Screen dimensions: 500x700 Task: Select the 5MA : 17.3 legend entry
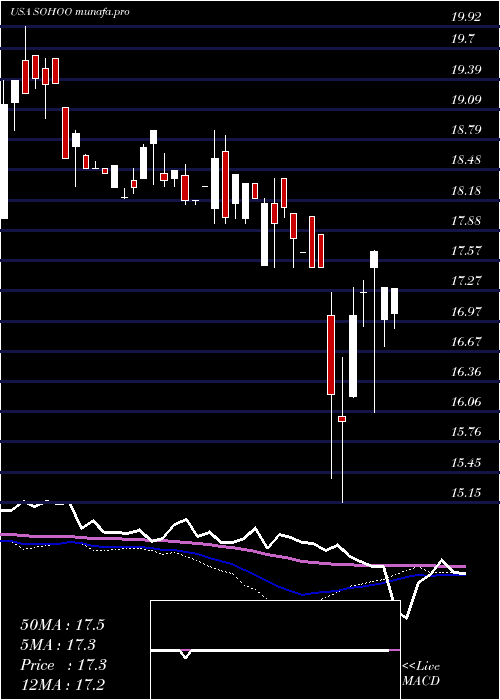[58, 645]
